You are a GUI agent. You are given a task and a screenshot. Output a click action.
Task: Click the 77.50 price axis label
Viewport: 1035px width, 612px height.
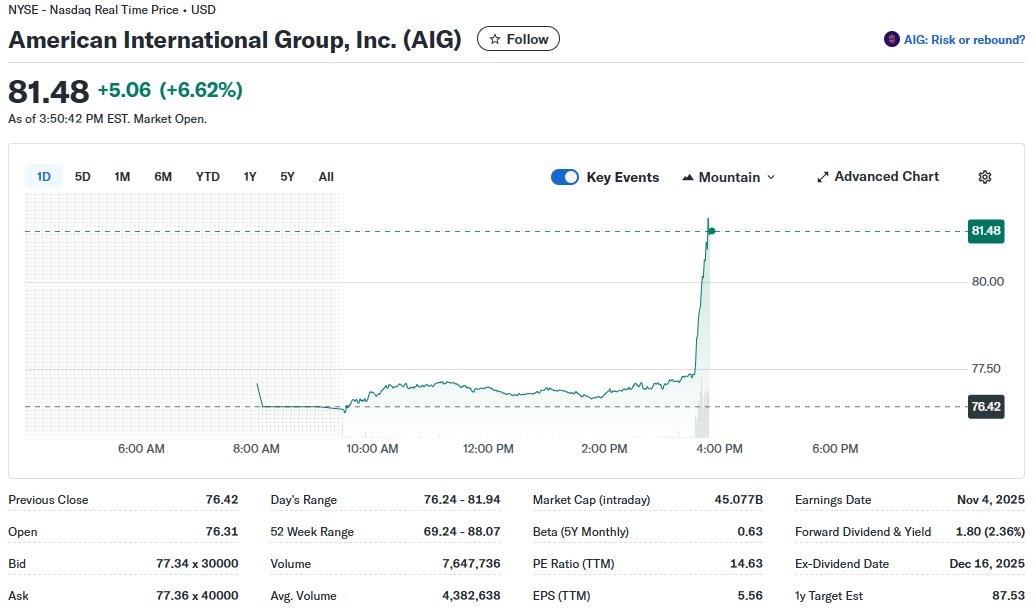coord(986,369)
